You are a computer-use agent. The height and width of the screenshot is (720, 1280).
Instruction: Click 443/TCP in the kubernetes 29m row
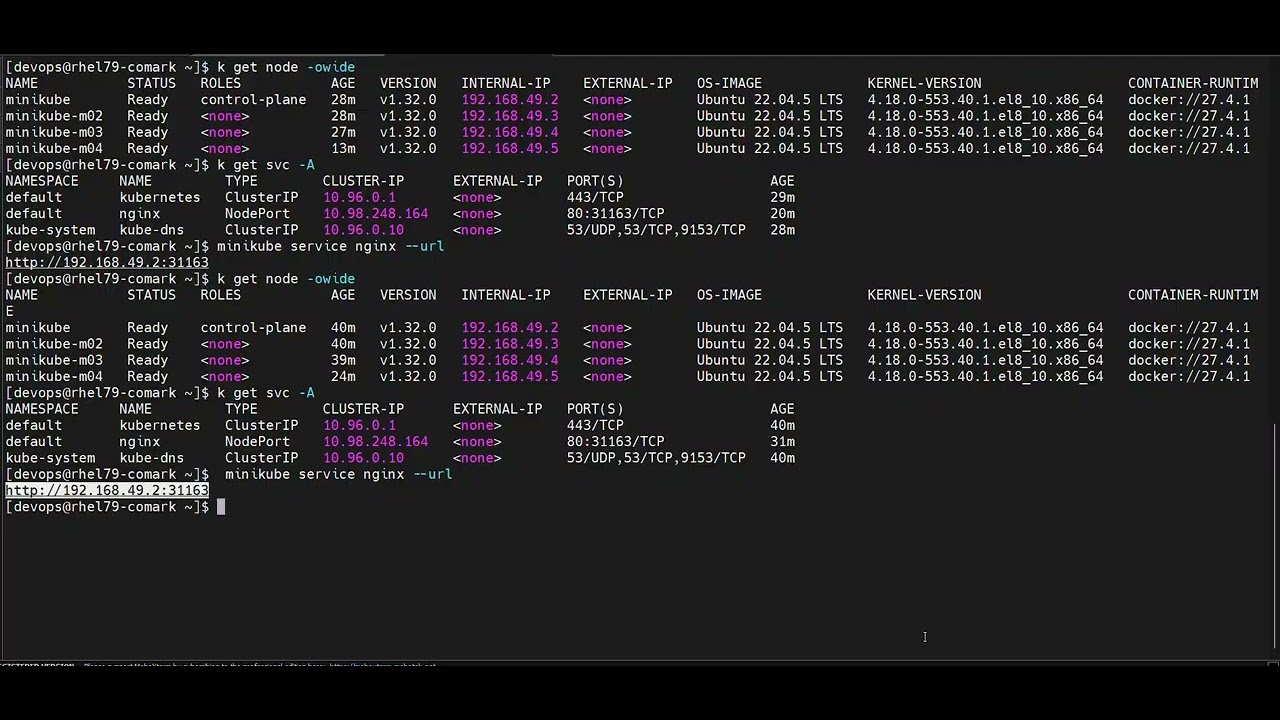(595, 197)
